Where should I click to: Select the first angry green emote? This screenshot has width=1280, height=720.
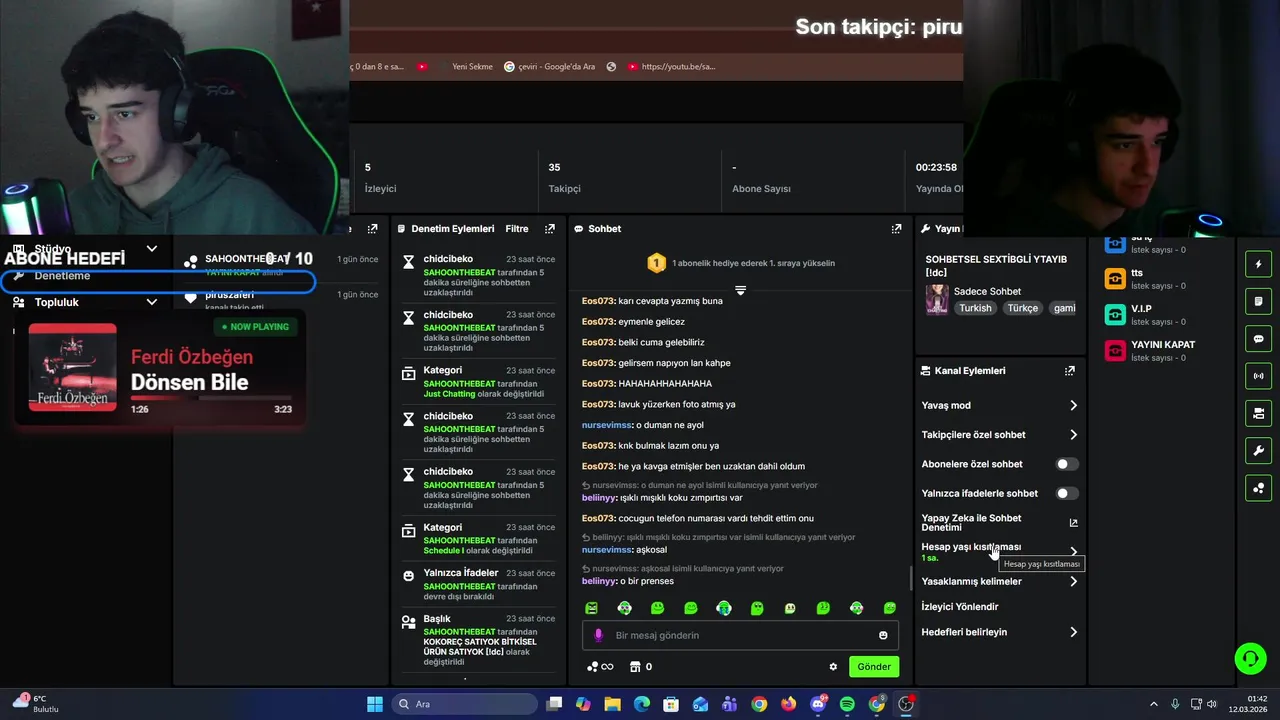(x=591, y=608)
